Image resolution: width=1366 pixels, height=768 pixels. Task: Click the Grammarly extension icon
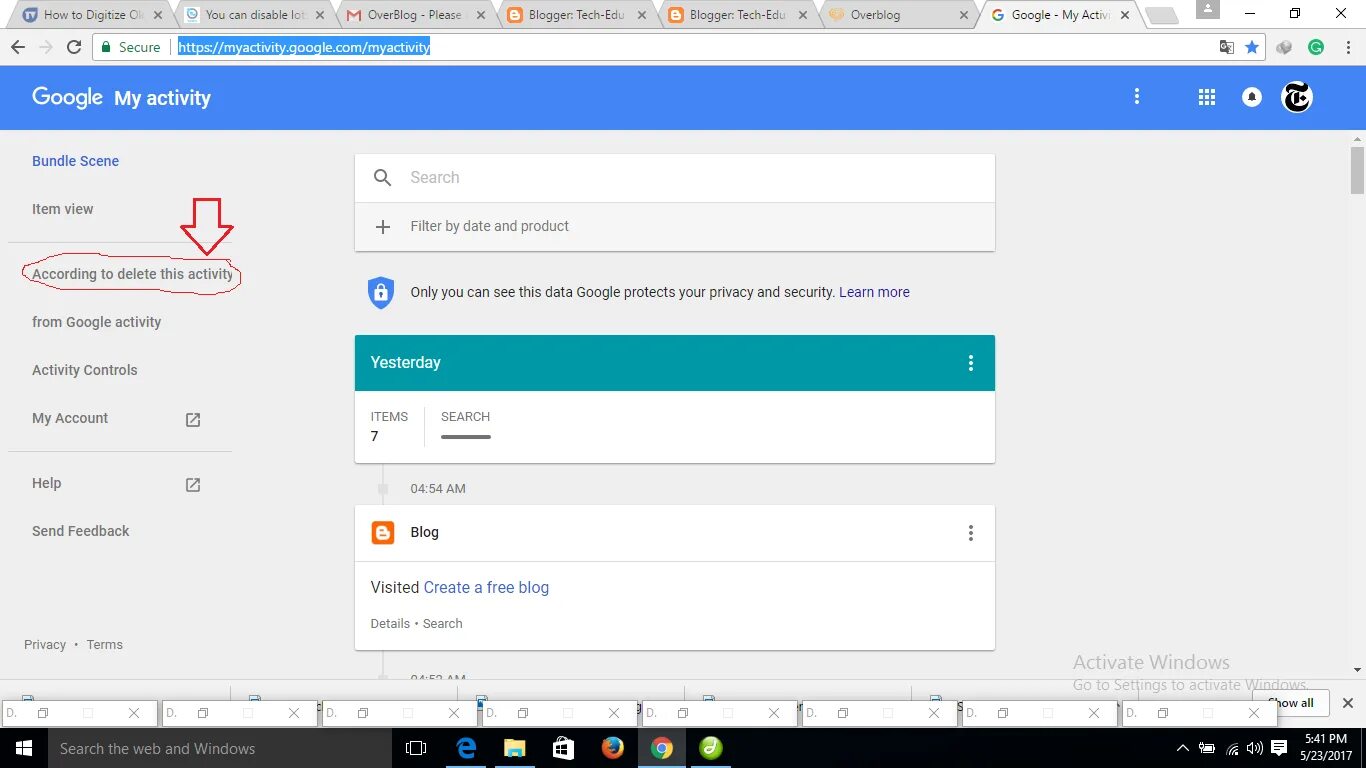tap(1316, 47)
